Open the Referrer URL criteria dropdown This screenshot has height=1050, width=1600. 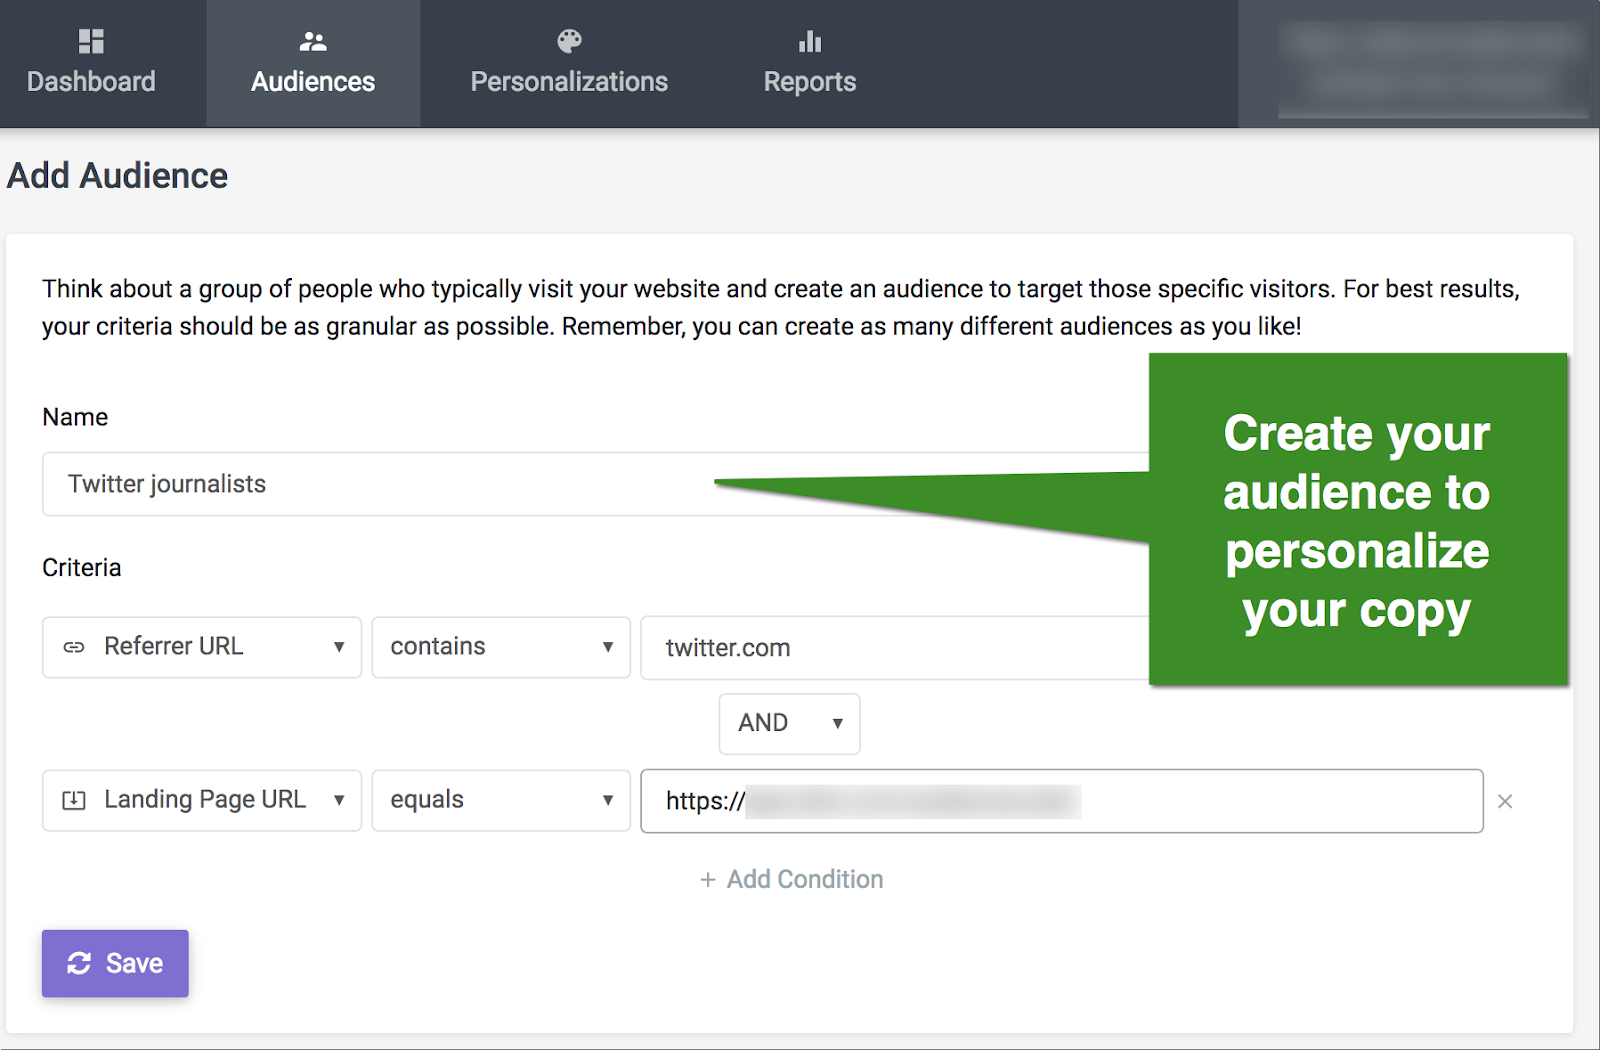[x=202, y=647]
